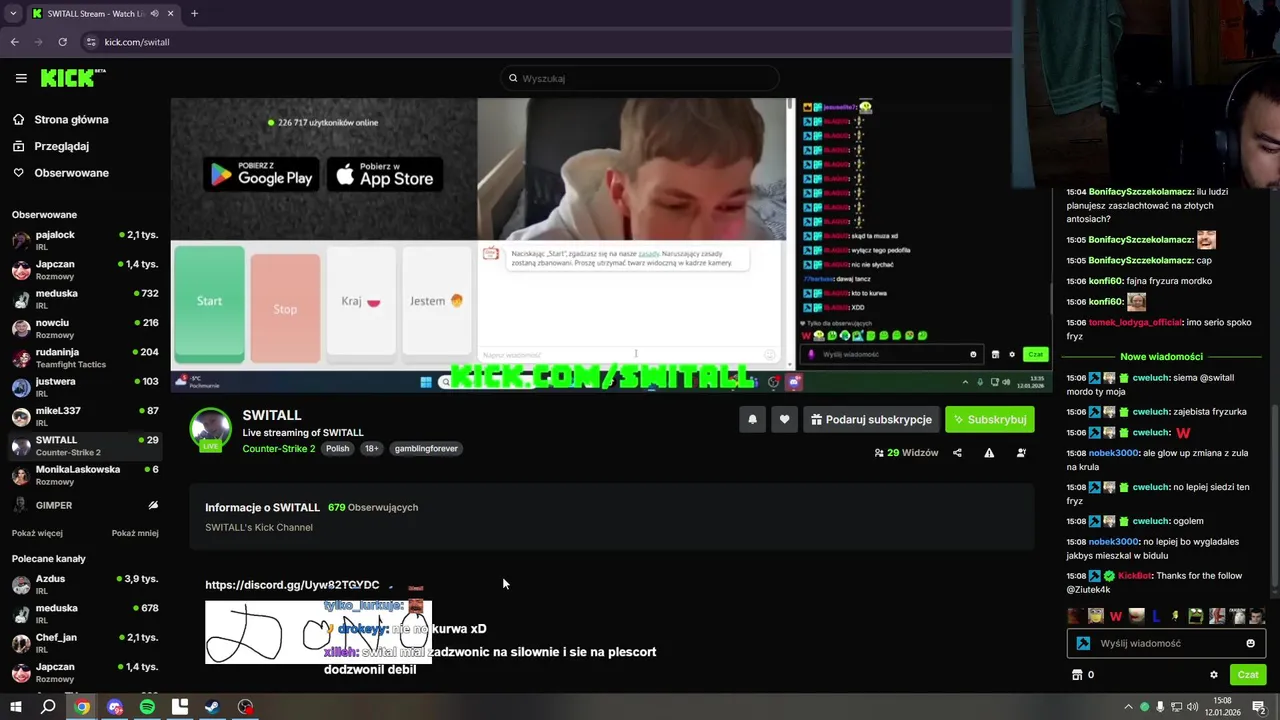Viewport: 1280px width, 720px height.
Task: Open Discord from the taskbar
Action: click(x=115, y=707)
